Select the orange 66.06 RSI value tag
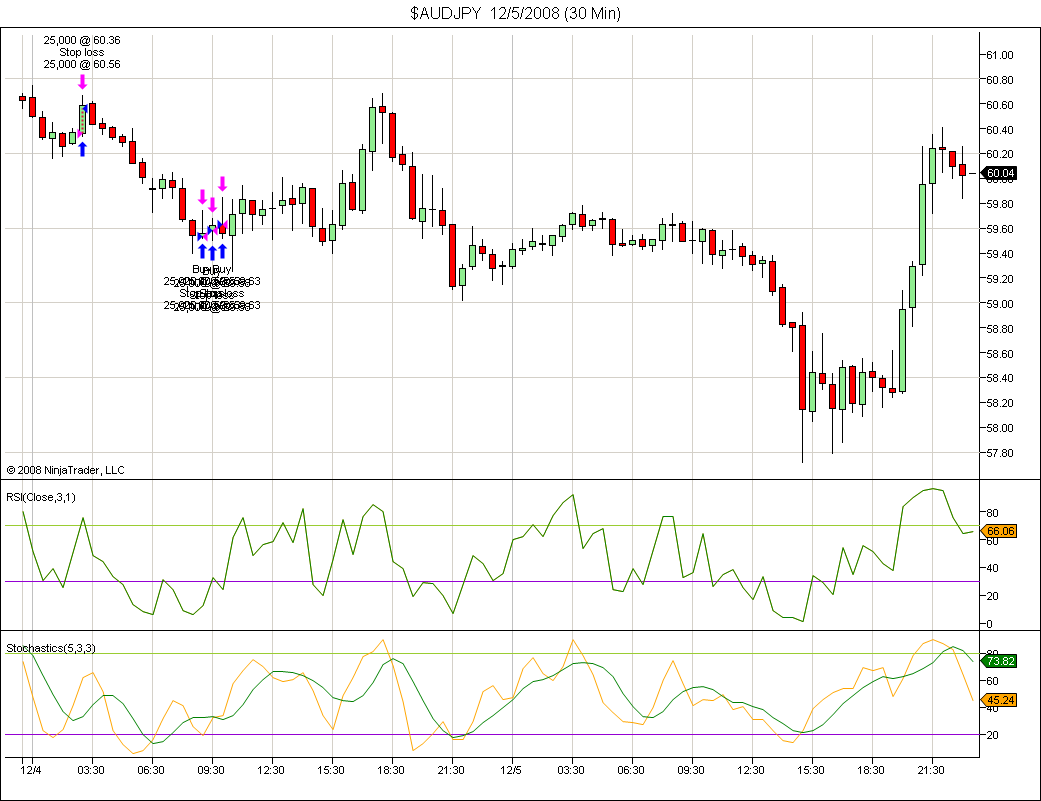This screenshot has height=801, width=1041. tap(999, 531)
